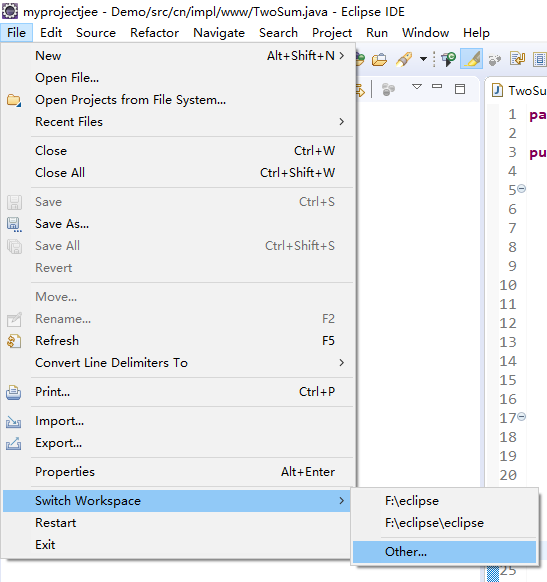The width and height of the screenshot is (547, 582).
Task: Open the Search menu
Action: 278,33
